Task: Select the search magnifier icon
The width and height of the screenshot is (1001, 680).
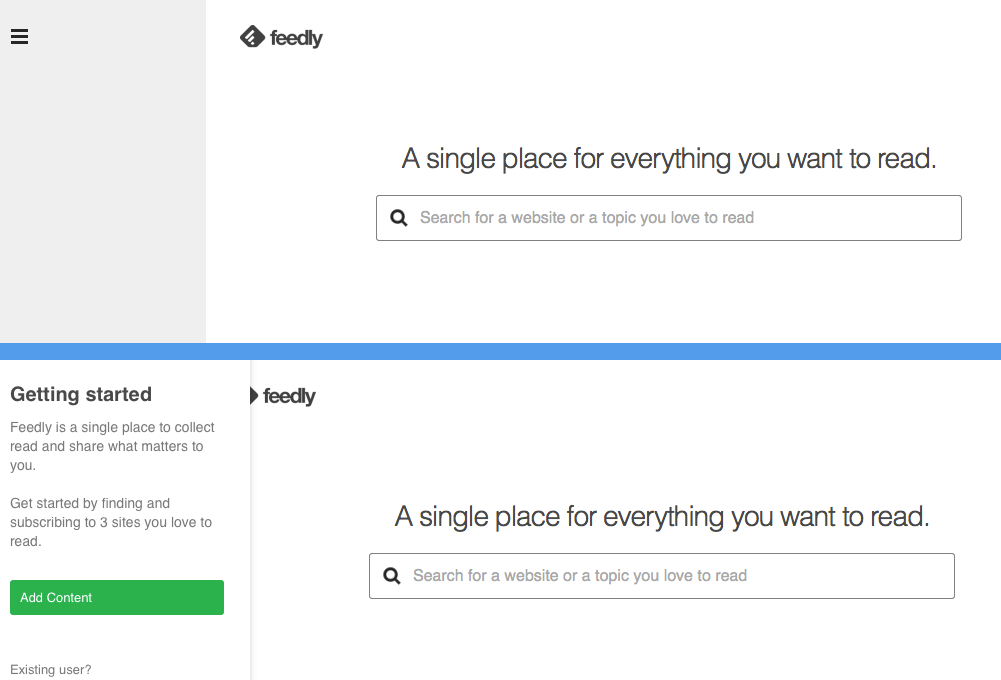Action: 399,217
